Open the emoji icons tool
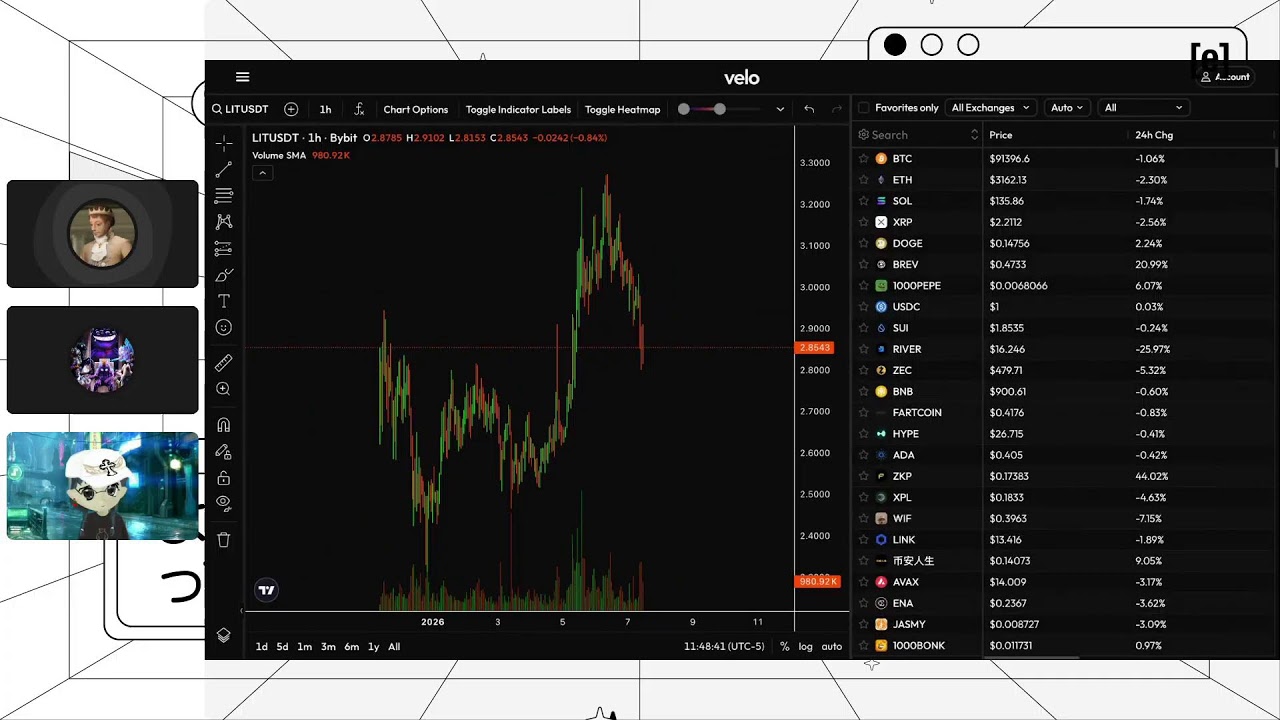Viewport: 1280px width, 720px height. coord(223,327)
